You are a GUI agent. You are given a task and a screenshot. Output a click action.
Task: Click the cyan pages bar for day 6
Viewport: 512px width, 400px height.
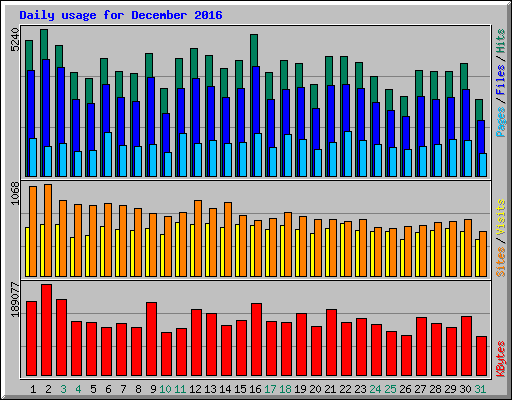[108, 154]
